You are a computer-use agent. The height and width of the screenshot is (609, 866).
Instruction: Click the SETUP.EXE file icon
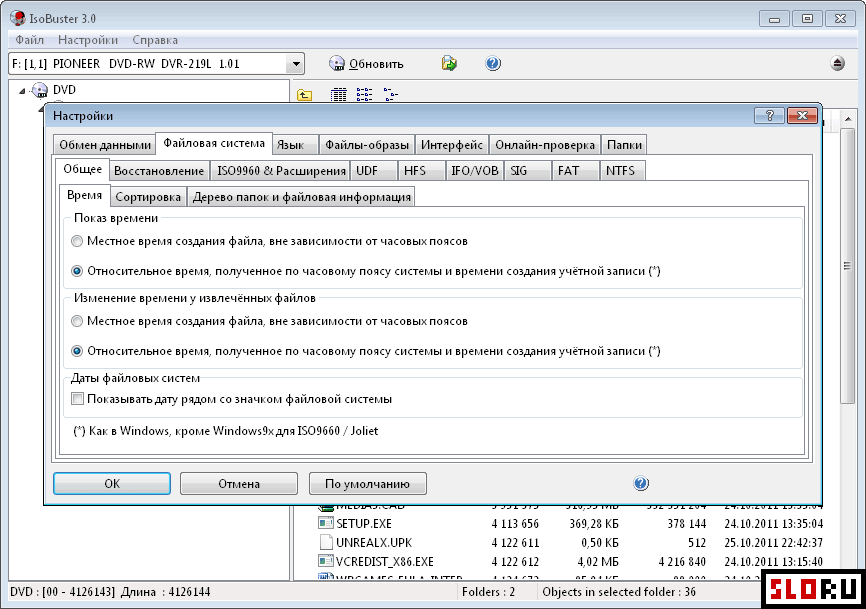[326, 523]
